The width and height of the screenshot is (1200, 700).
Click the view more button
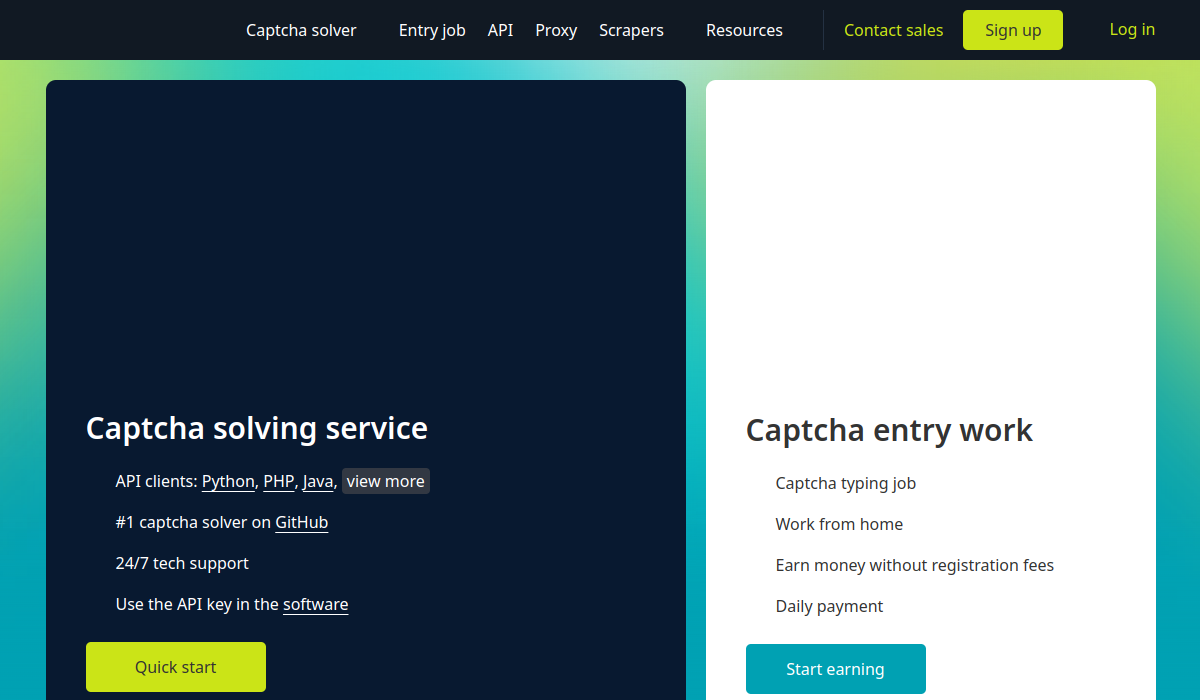point(386,481)
